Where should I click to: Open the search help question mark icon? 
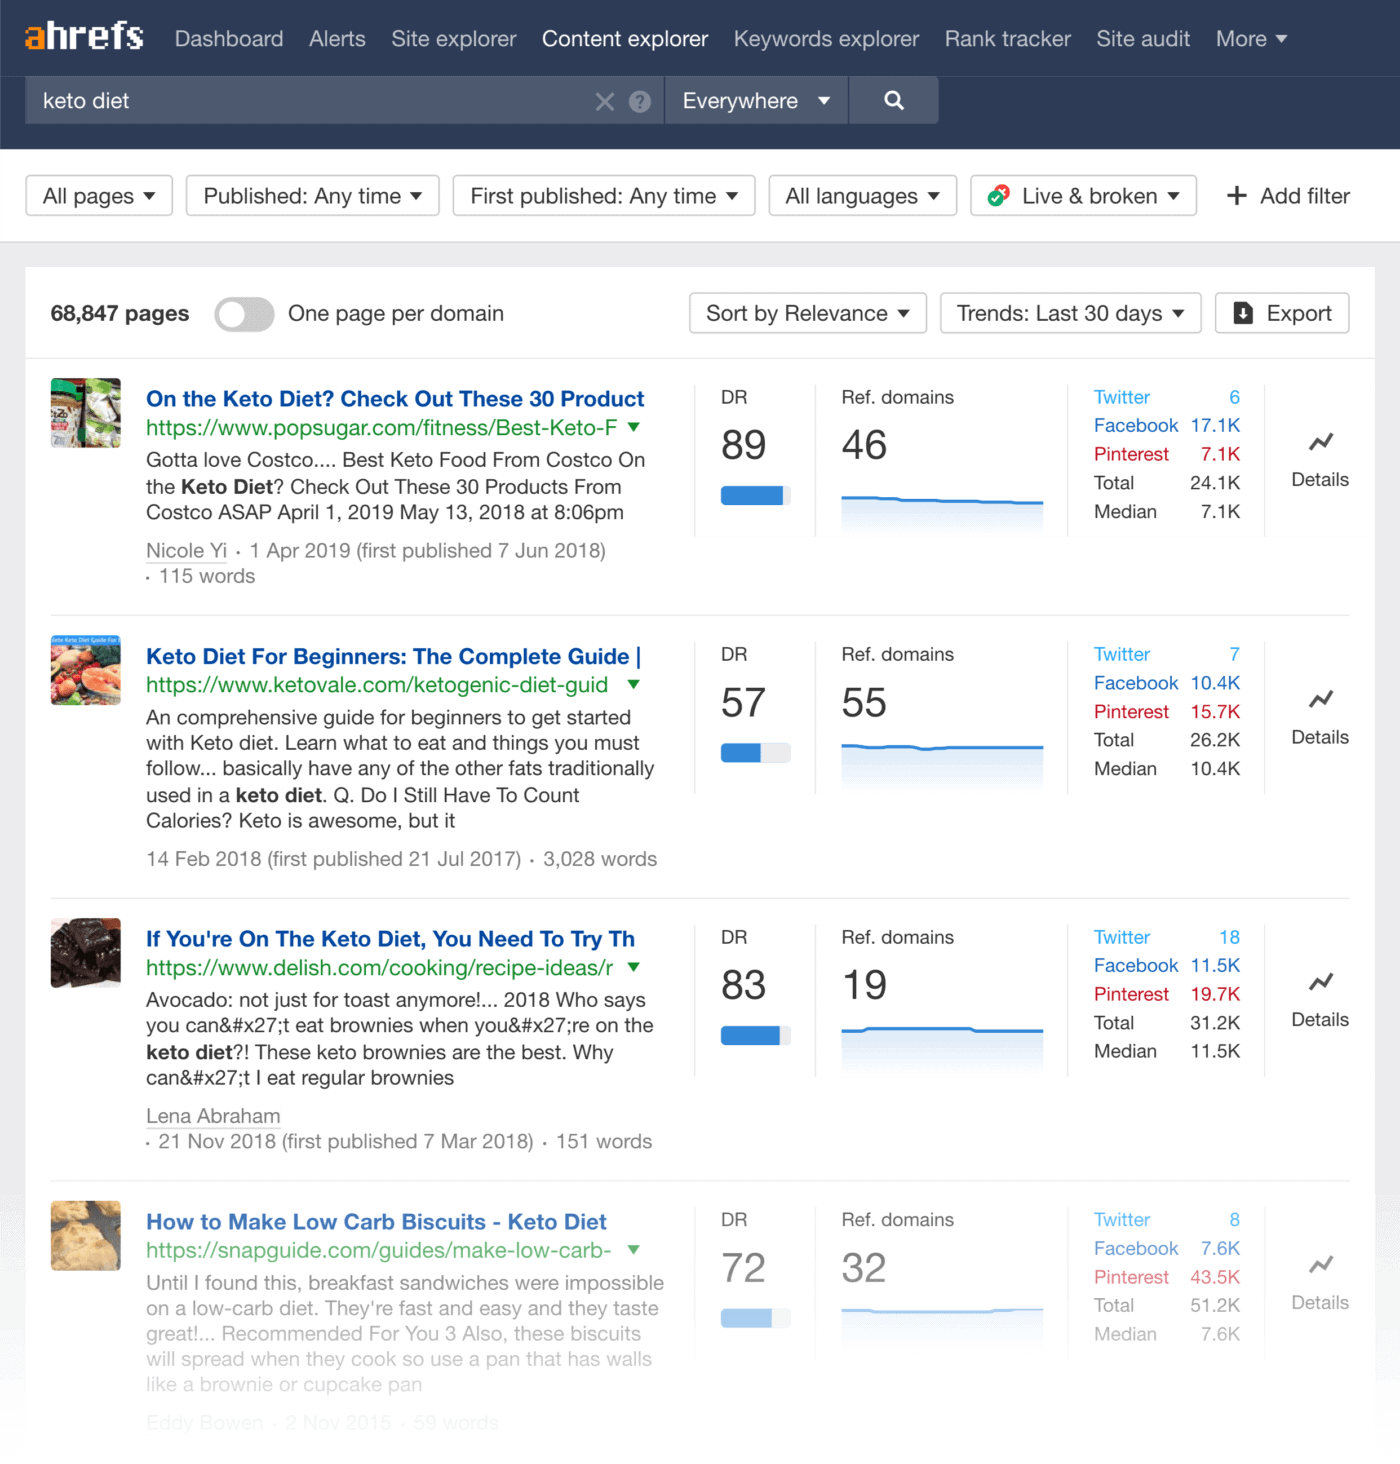(640, 101)
